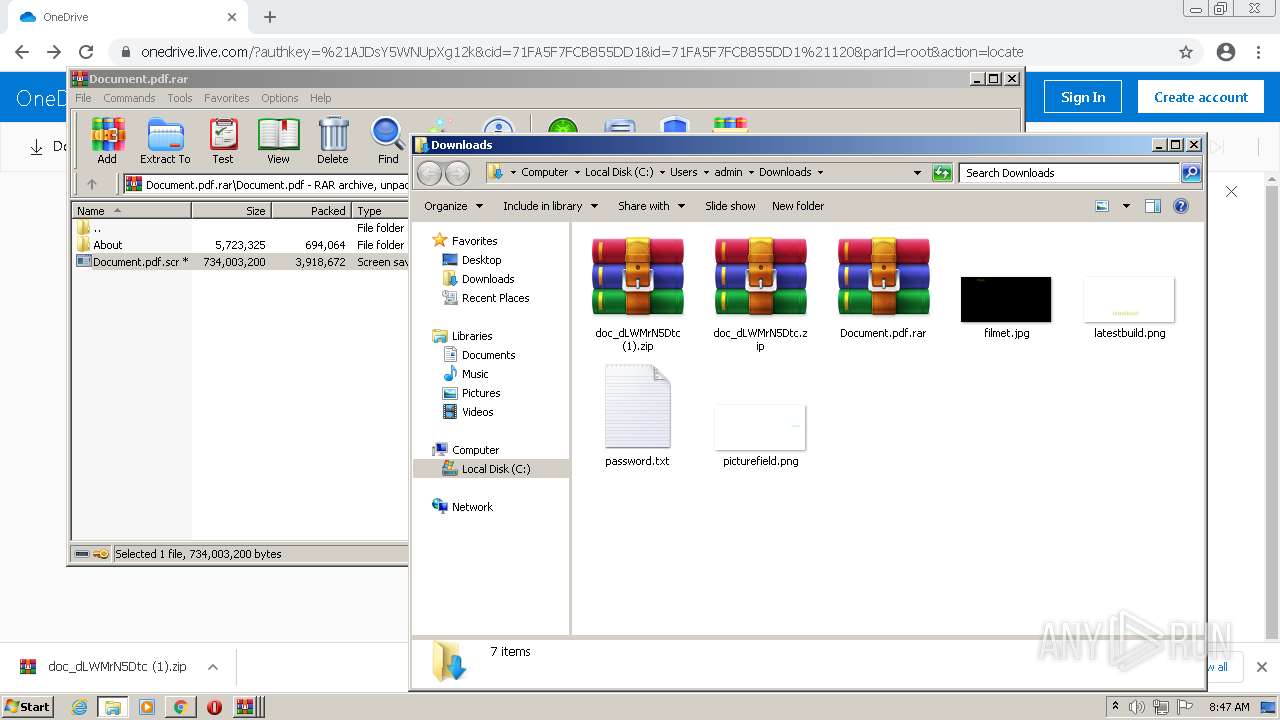Click the Explorer forward arrow button
Screen dimensions: 1280x720
tap(457, 173)
